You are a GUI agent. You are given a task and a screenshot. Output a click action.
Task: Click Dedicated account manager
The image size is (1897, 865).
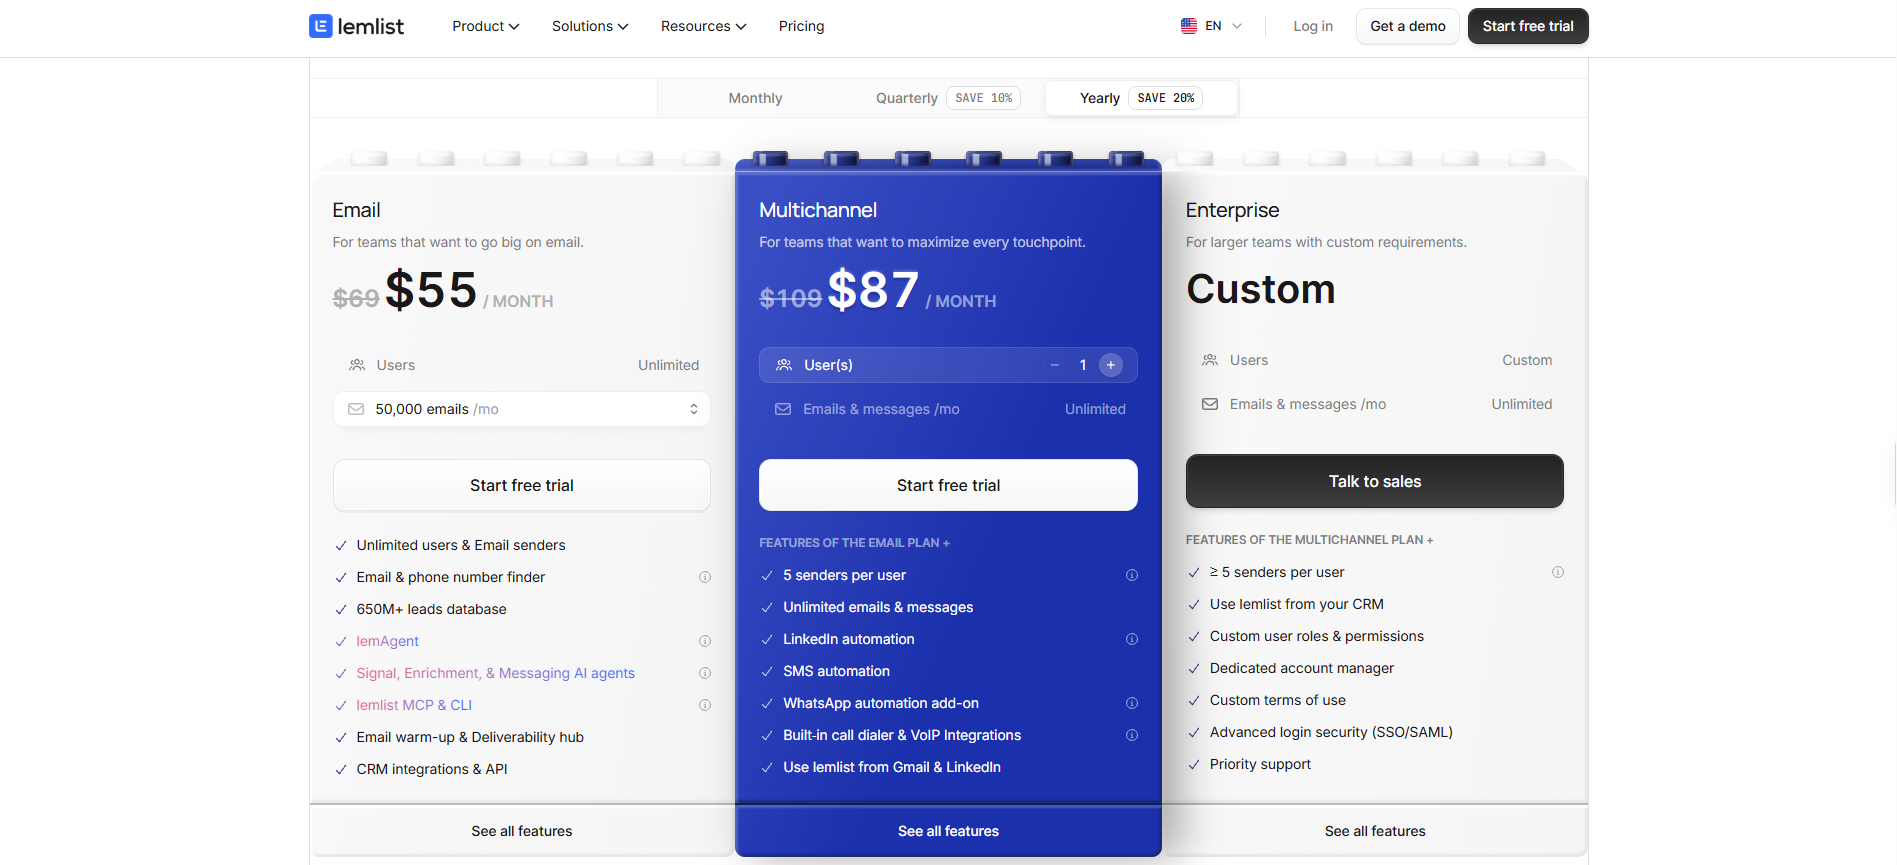1302,668
